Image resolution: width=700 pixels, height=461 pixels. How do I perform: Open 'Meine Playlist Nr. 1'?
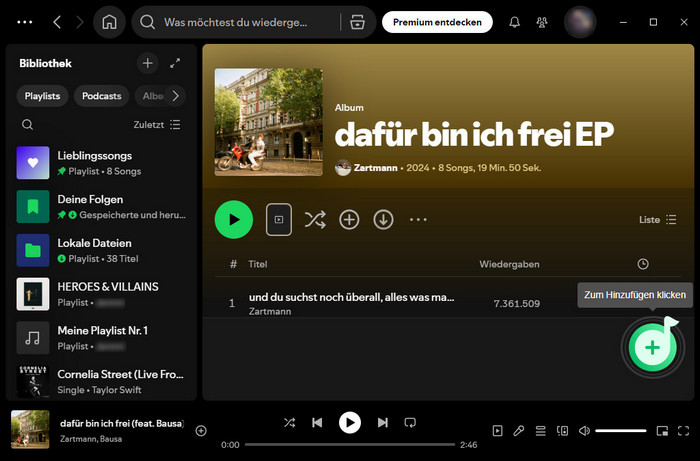tap(101, 338)
